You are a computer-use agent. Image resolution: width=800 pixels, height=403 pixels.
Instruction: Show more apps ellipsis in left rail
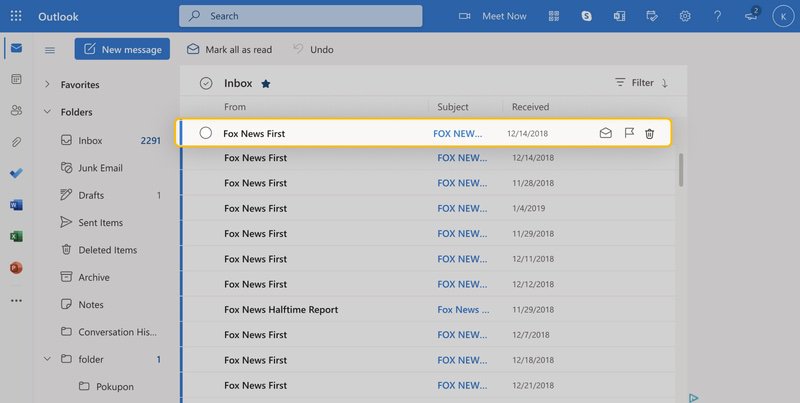(x=16, y=300)
